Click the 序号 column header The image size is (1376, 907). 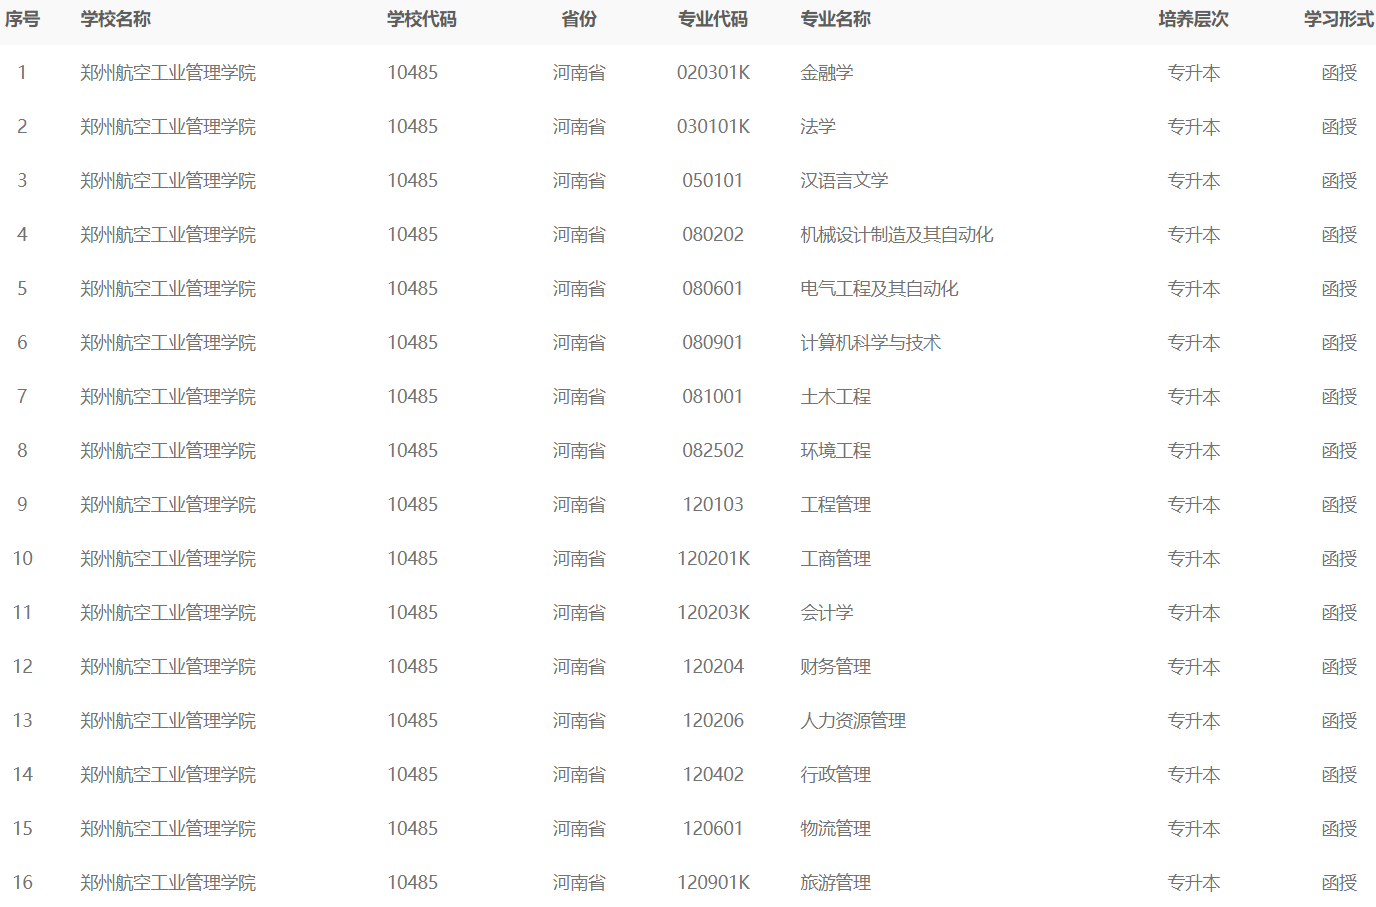pos(22,19)
